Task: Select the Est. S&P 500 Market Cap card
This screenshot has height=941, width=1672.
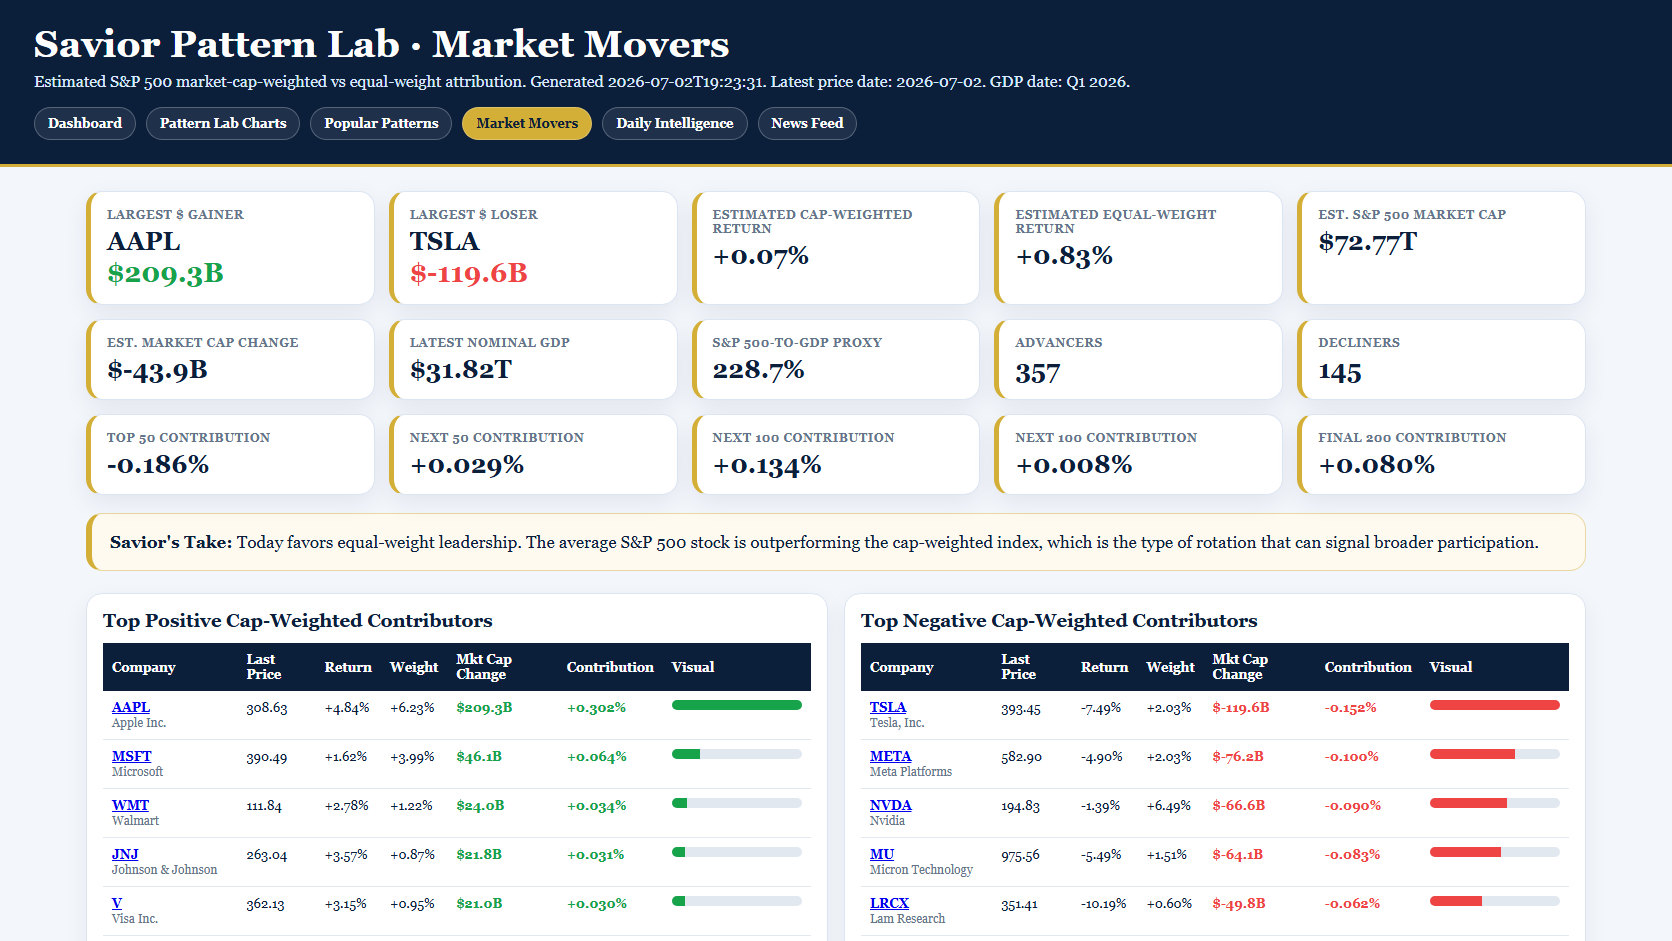Action: pos(1442,248)
